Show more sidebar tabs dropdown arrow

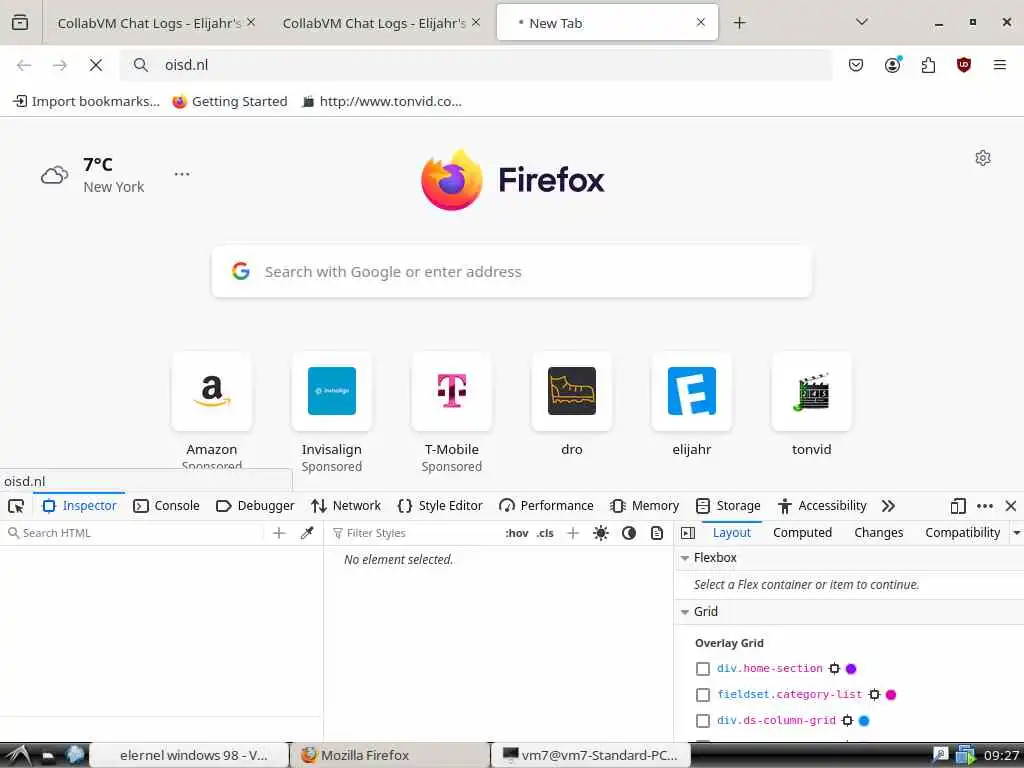pos(1017,533)
